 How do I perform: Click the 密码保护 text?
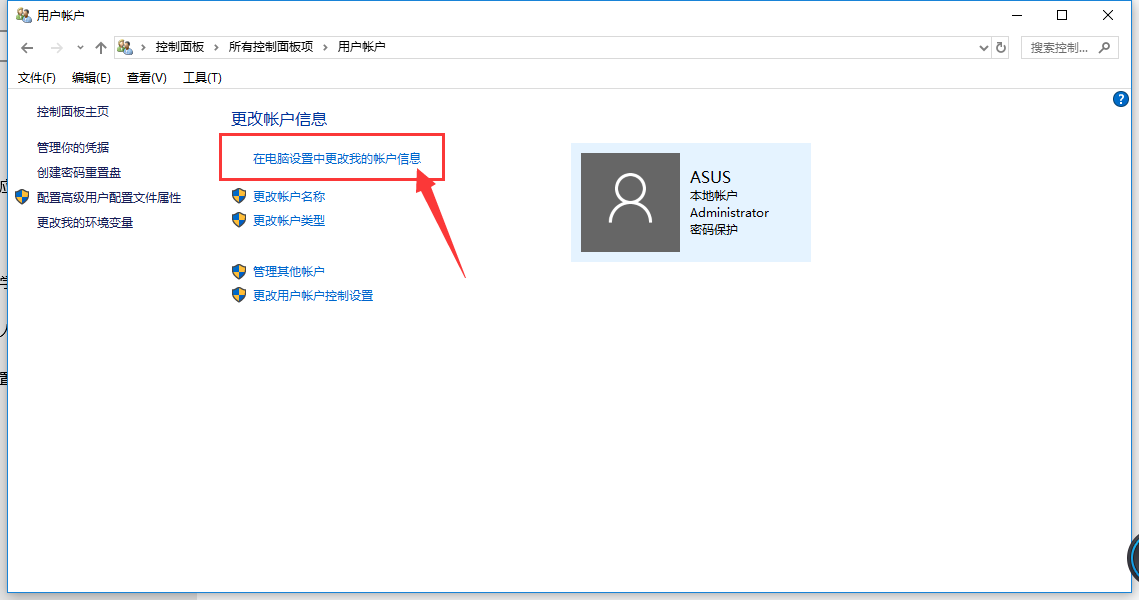point(714,230)
